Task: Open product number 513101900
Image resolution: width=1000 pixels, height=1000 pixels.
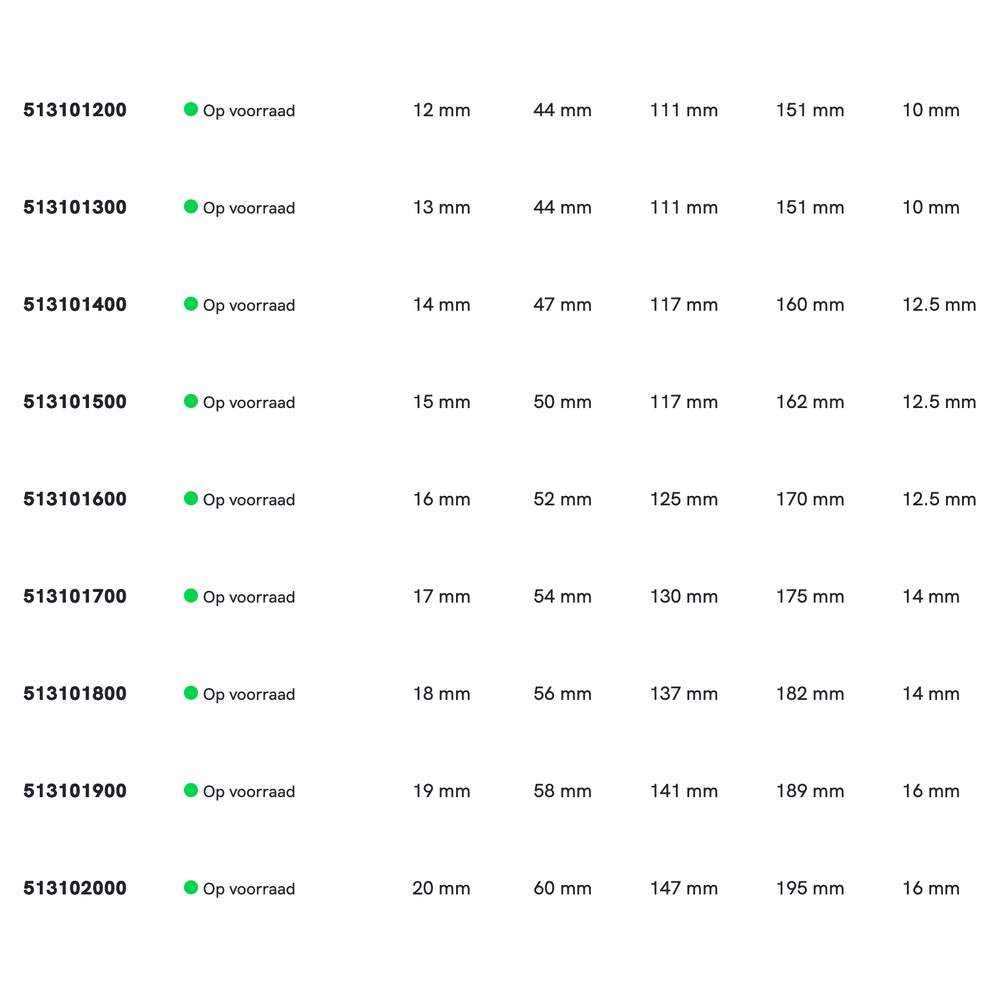Action: (x=75, y=791)
